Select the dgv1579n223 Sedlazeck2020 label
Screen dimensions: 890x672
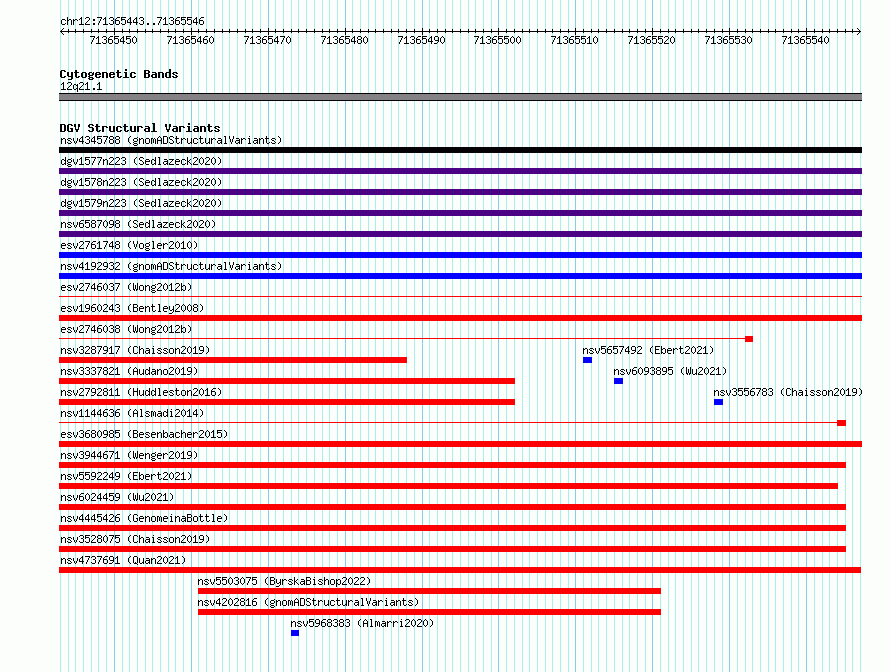pos(141,203)
